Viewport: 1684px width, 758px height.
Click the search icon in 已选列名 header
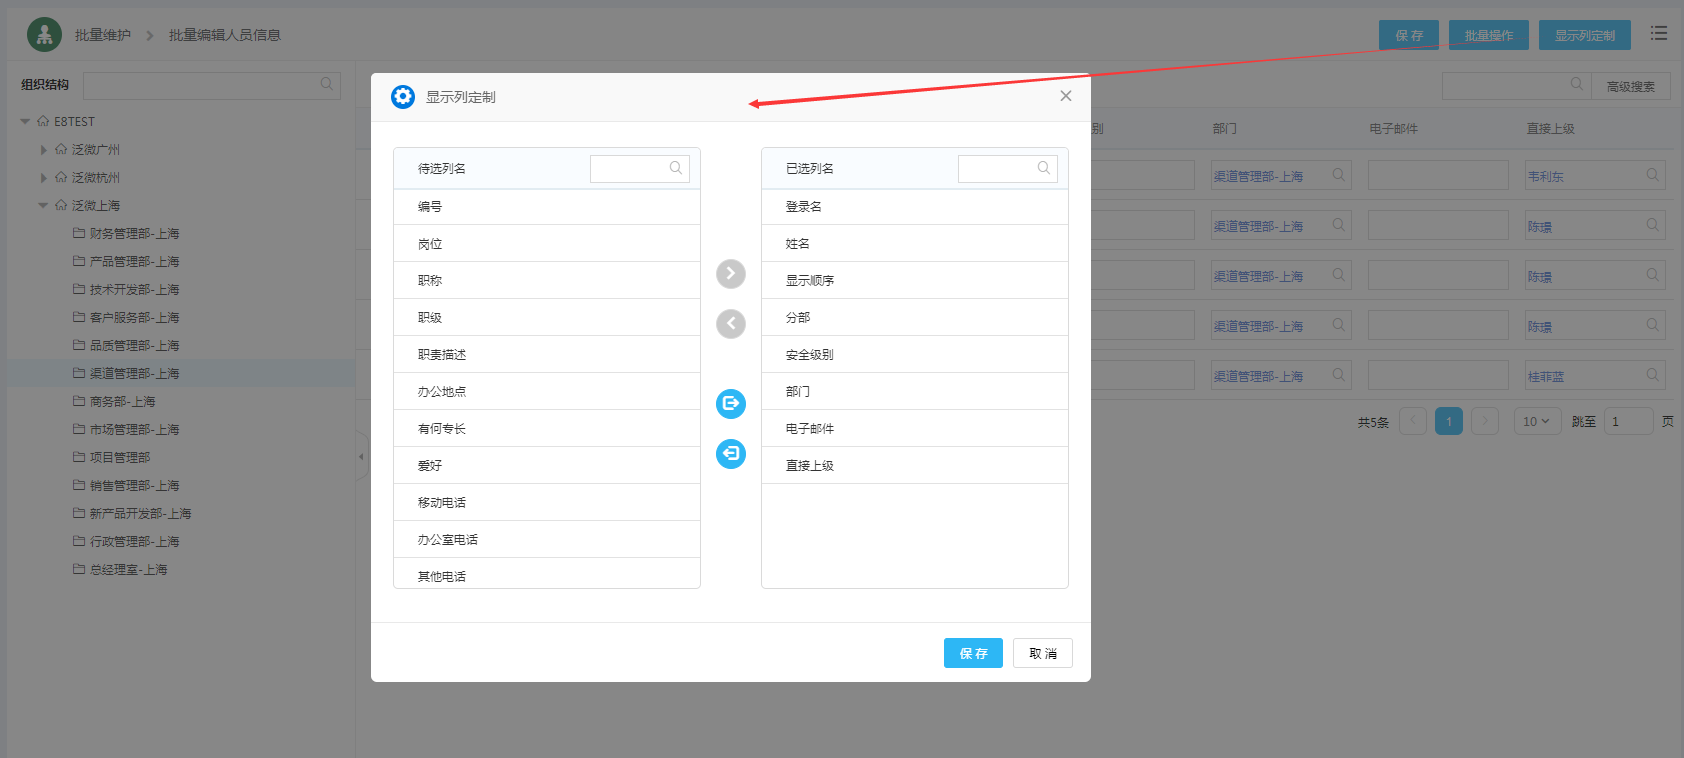click(x=1044, y=168)
